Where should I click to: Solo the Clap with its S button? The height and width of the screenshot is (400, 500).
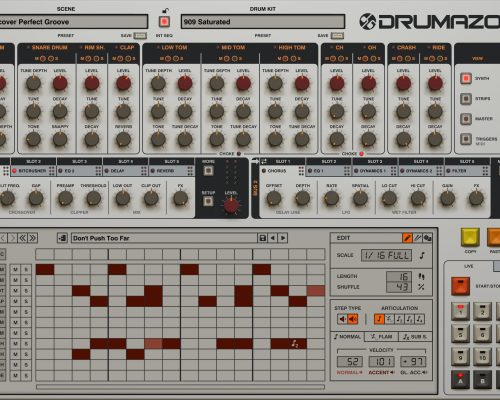tap(127, 59)
